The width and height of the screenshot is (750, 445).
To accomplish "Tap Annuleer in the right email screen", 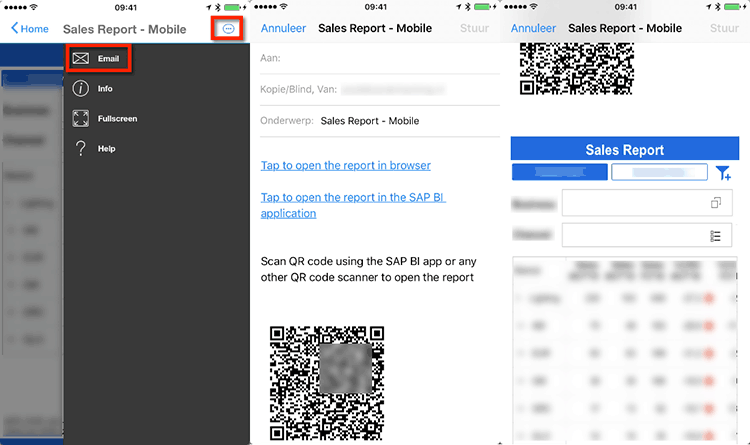I will [533, 28].
